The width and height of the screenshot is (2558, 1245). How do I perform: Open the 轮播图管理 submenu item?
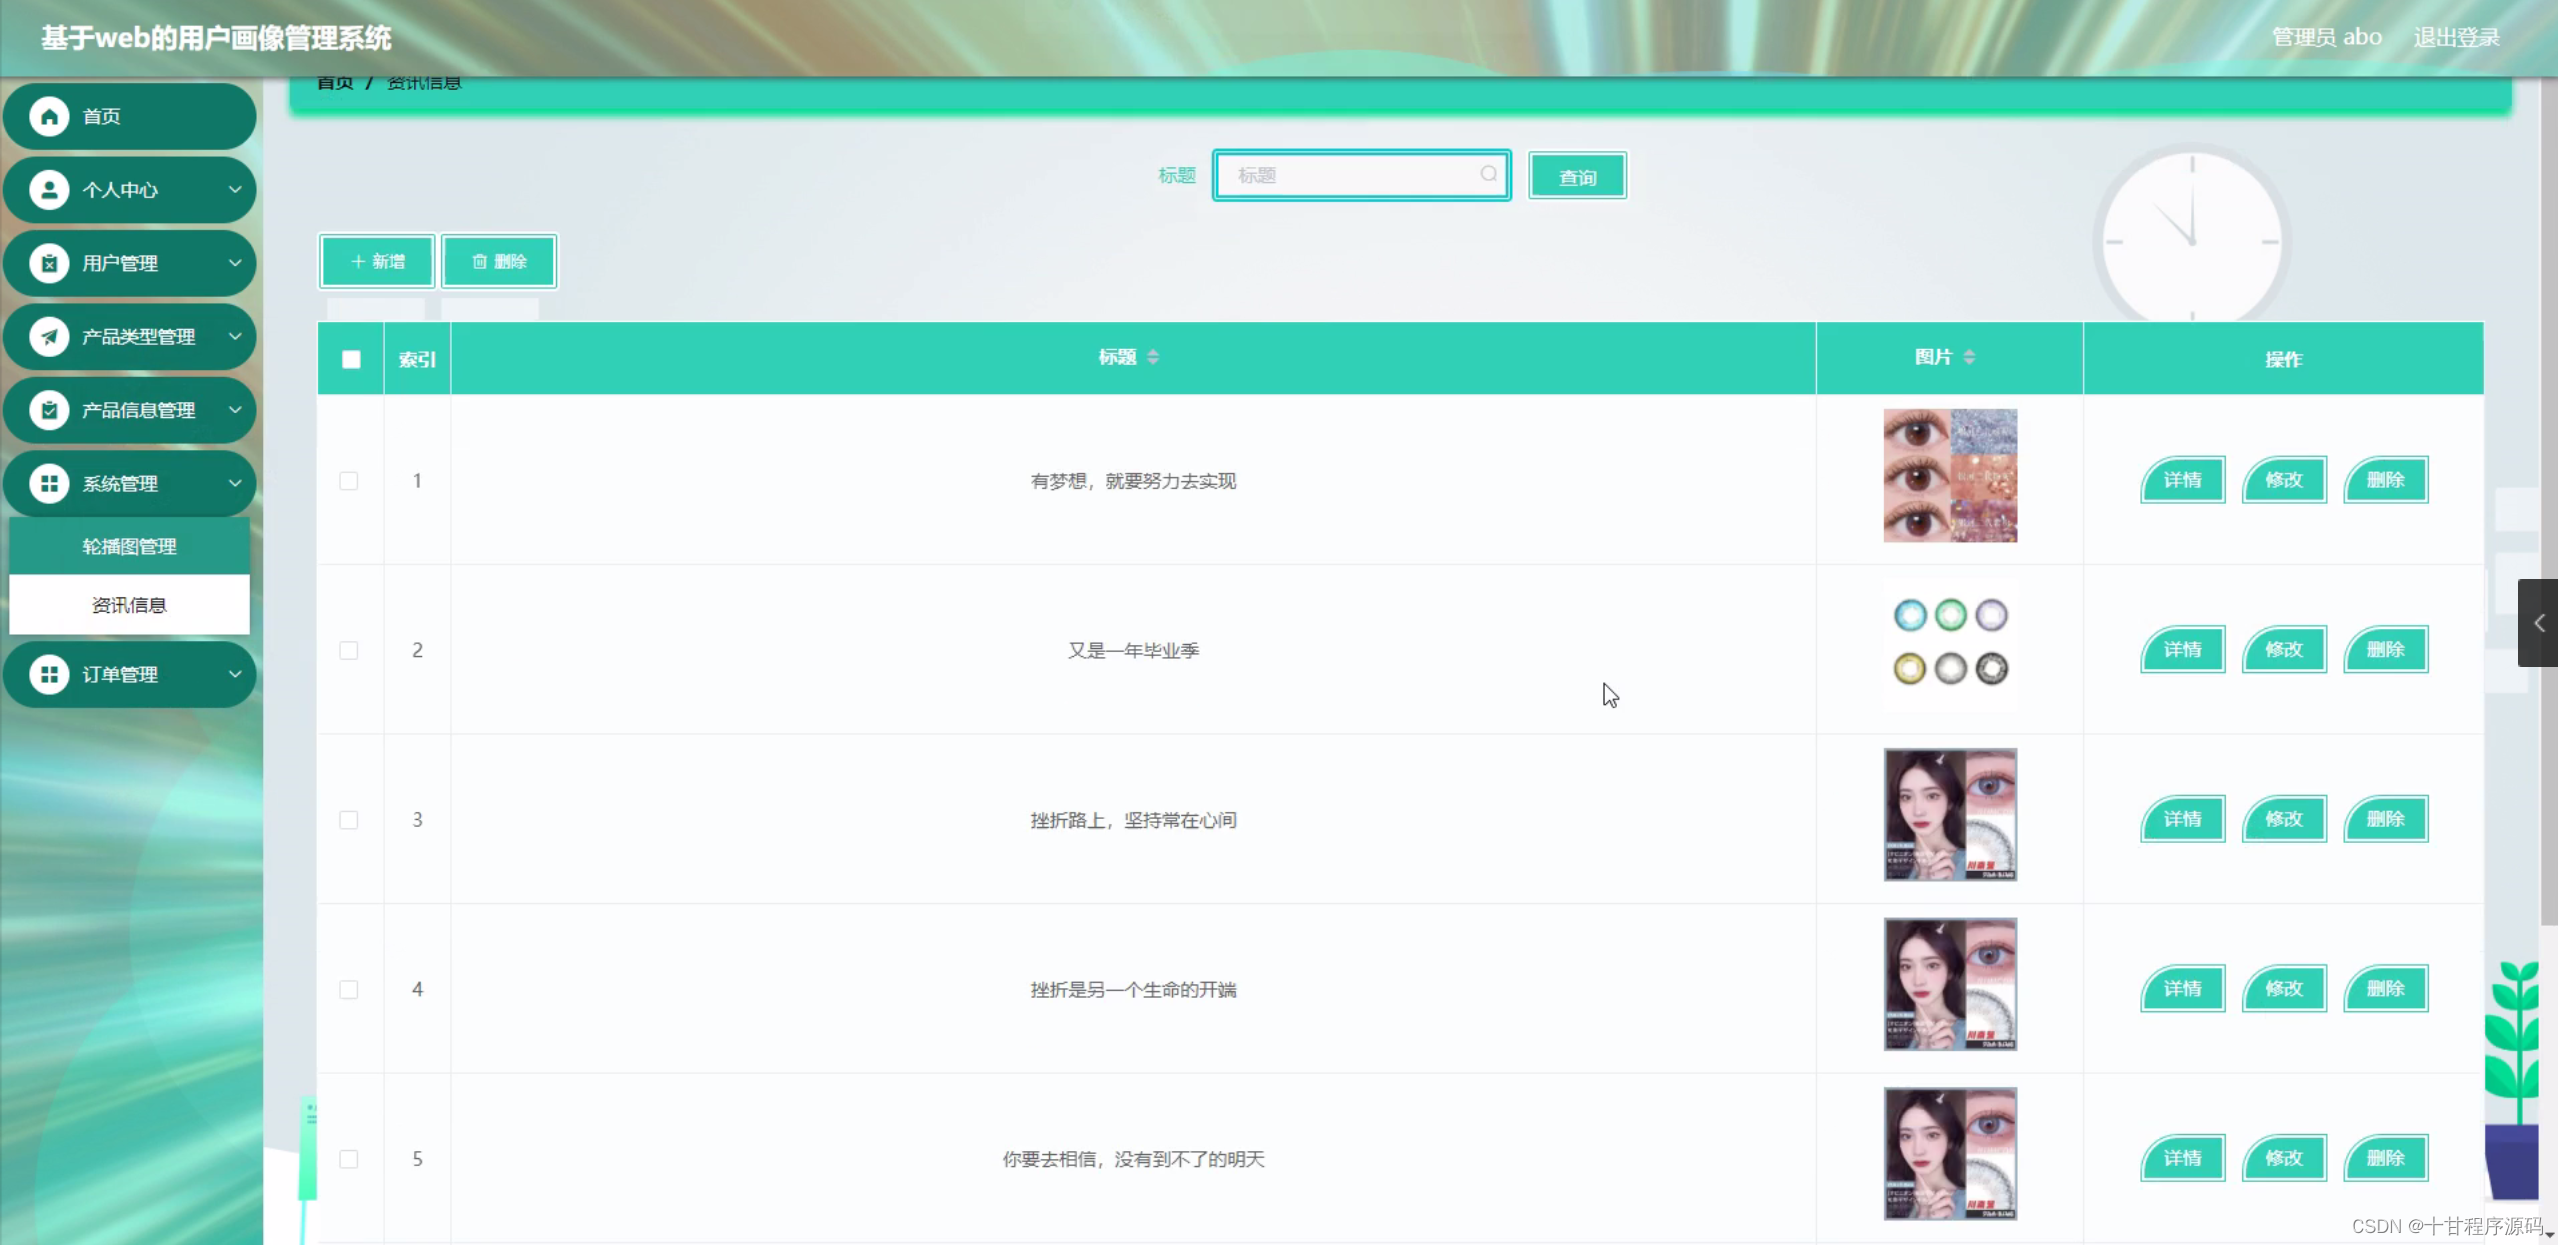[129, 546]
